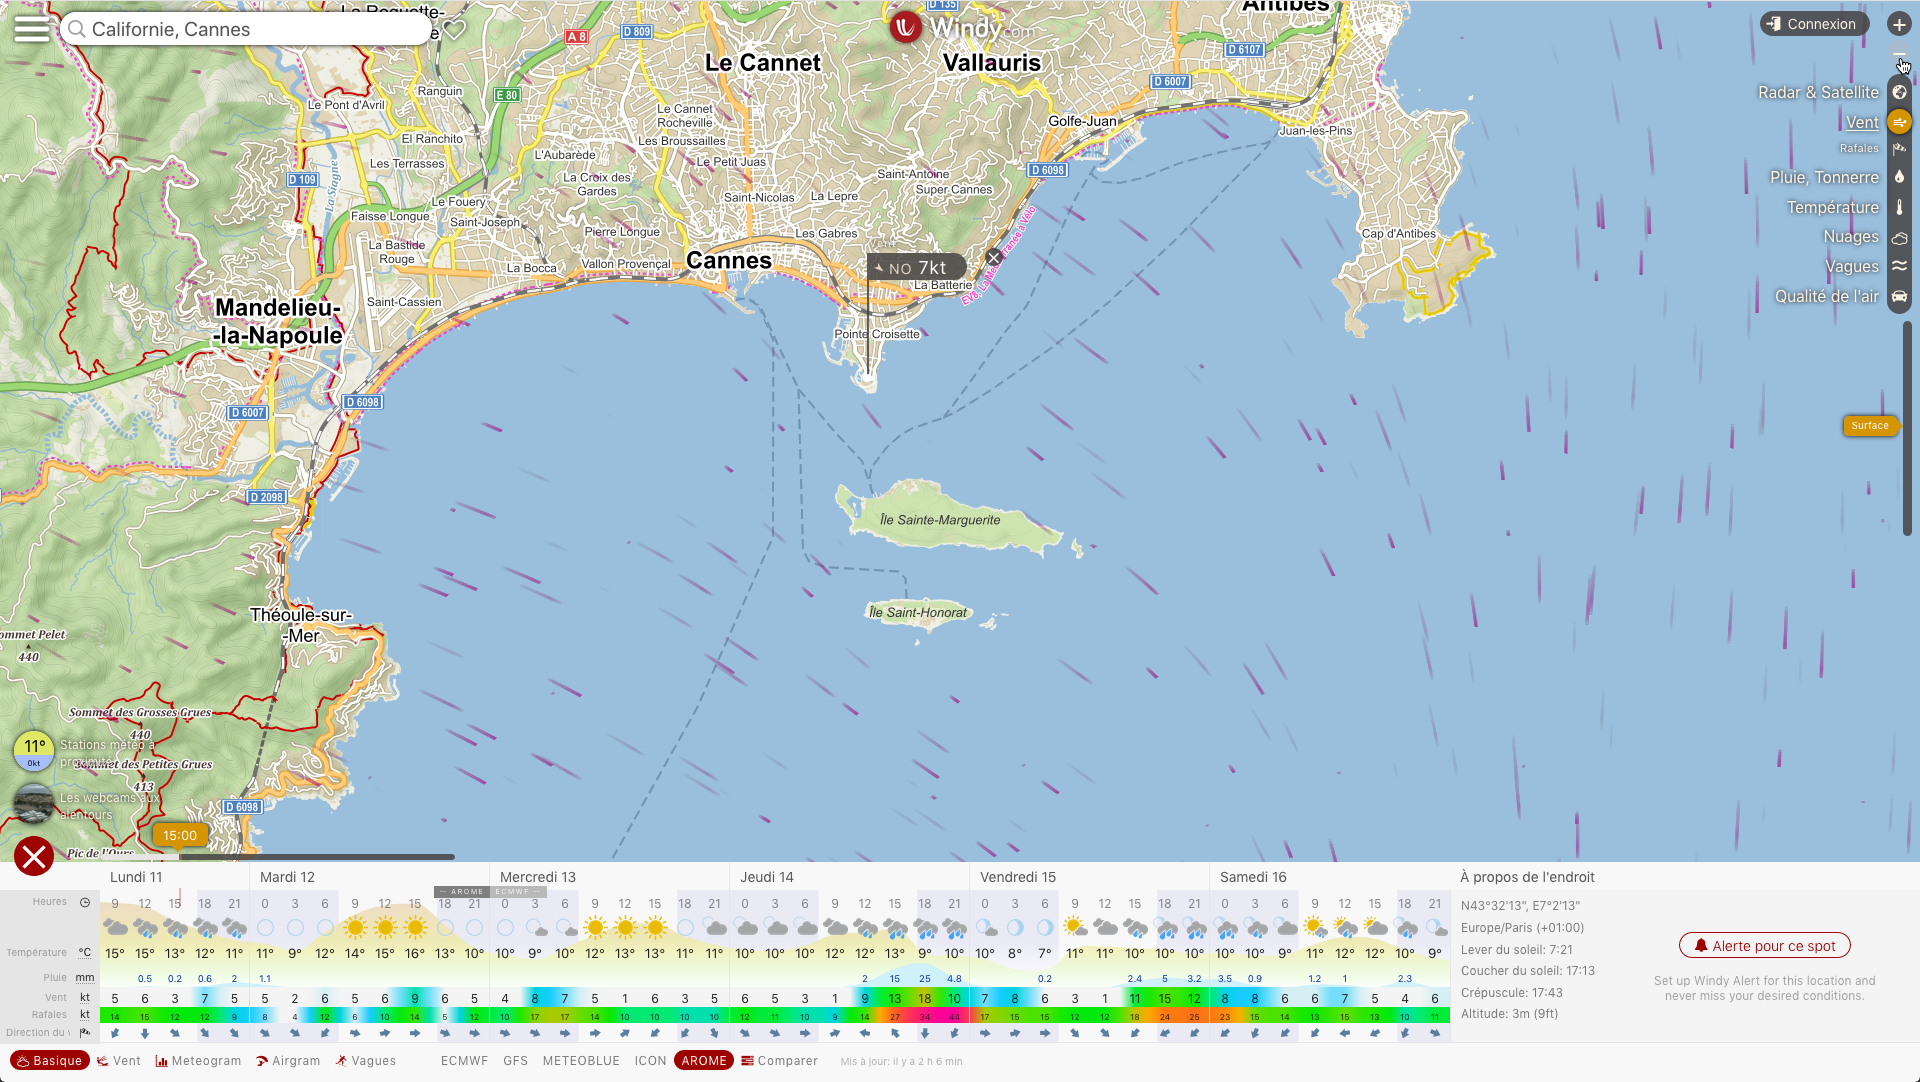Activate the Nuages cloud layer icon
The width and height of the screenshot is (1920, 1082).
point(1899,237)
